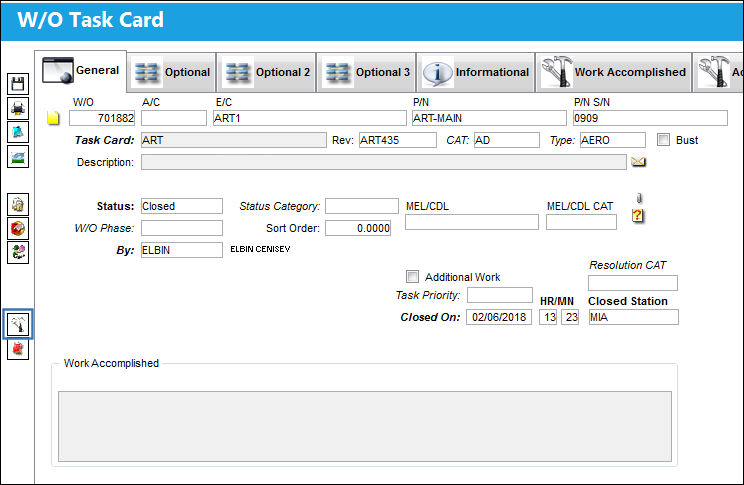Click the Work Accomplished text area
This screenshot has width=744, height=485.
(365, 426)
